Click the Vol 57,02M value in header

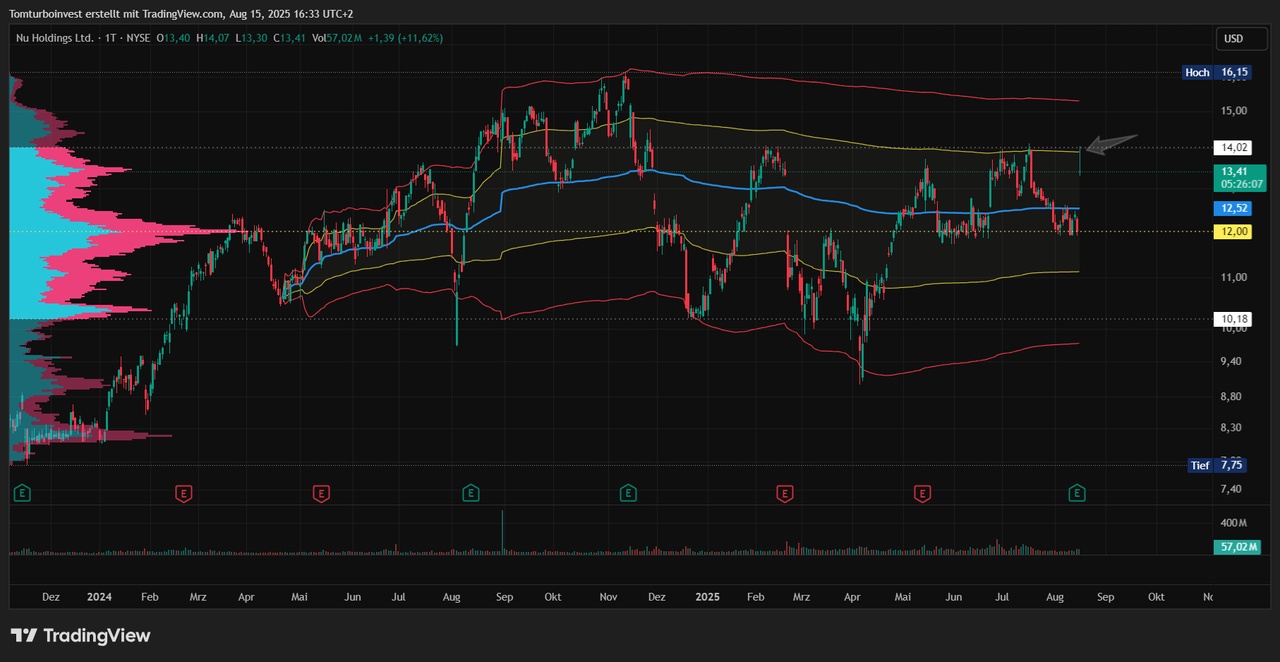pos(335,38)
